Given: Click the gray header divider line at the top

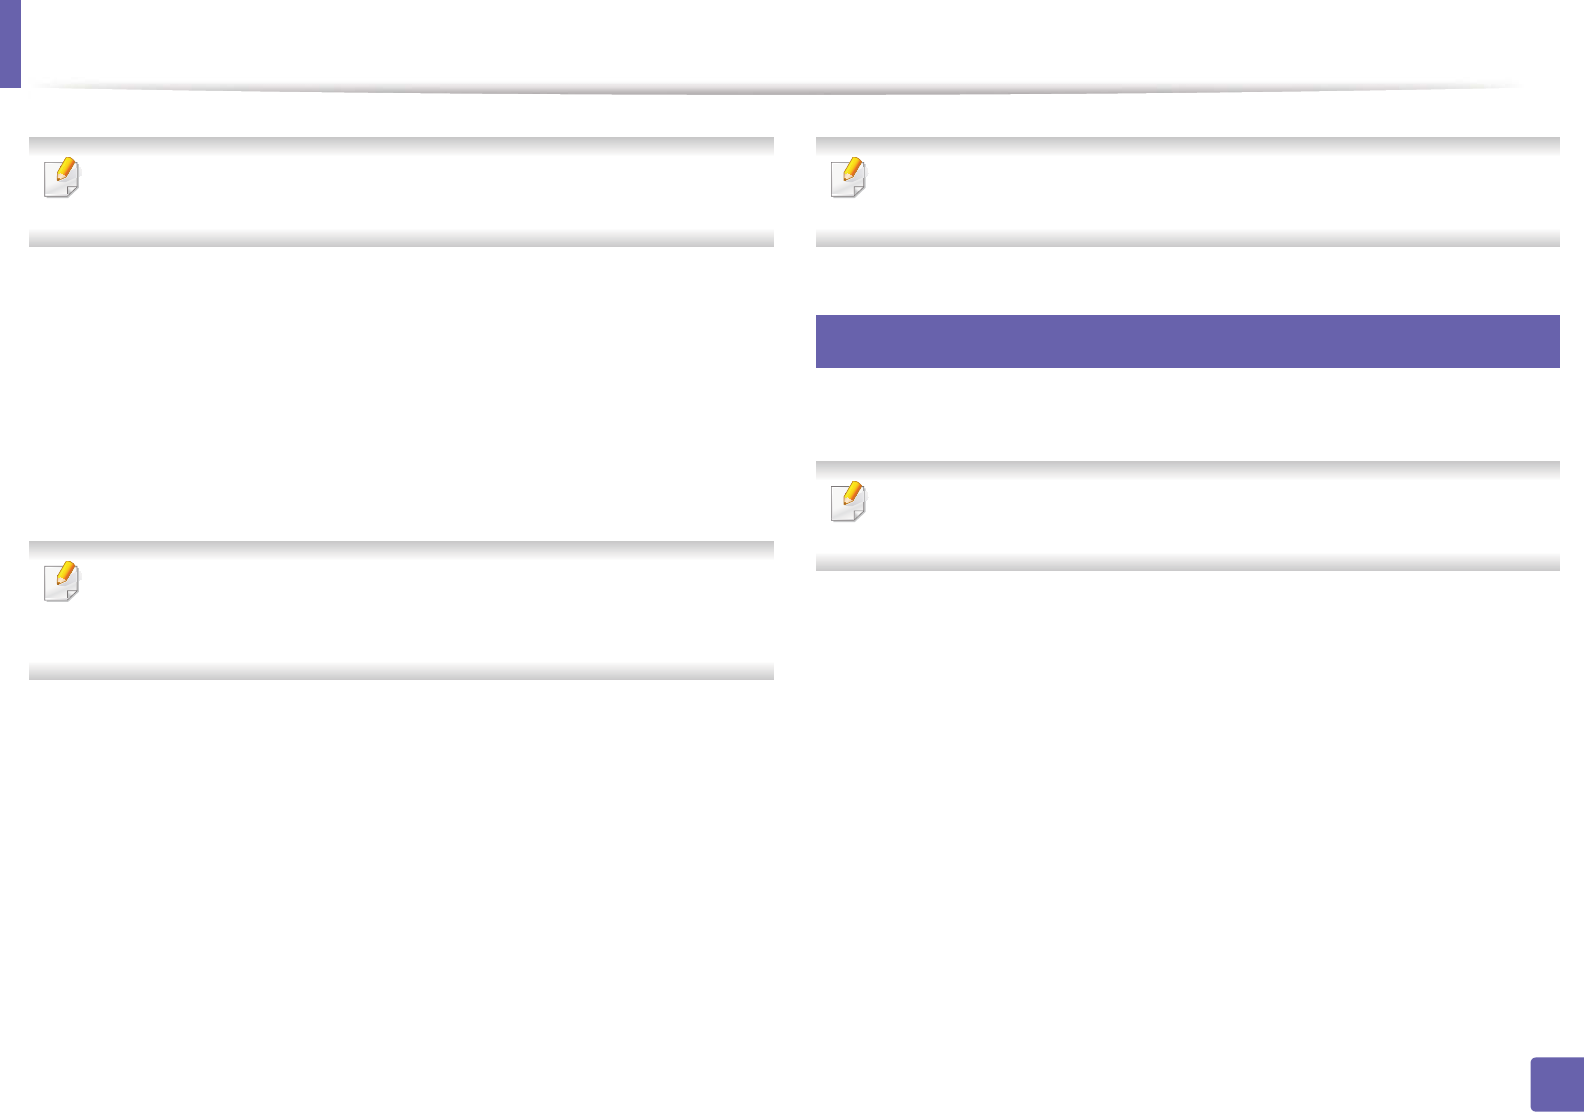Looking at the screenshot, I should point(780,89).
